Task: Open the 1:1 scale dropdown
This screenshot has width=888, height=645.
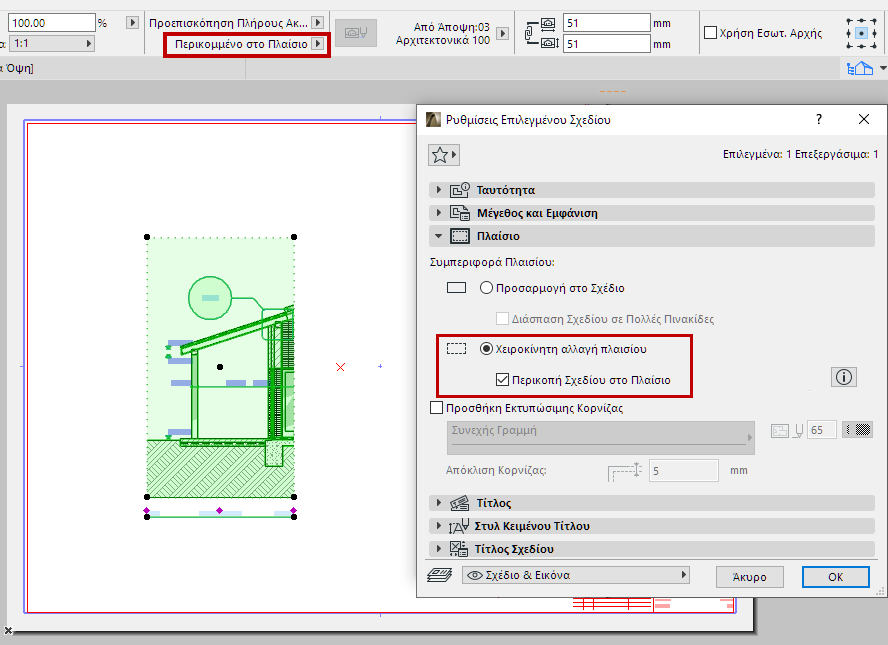Action: 51,44
